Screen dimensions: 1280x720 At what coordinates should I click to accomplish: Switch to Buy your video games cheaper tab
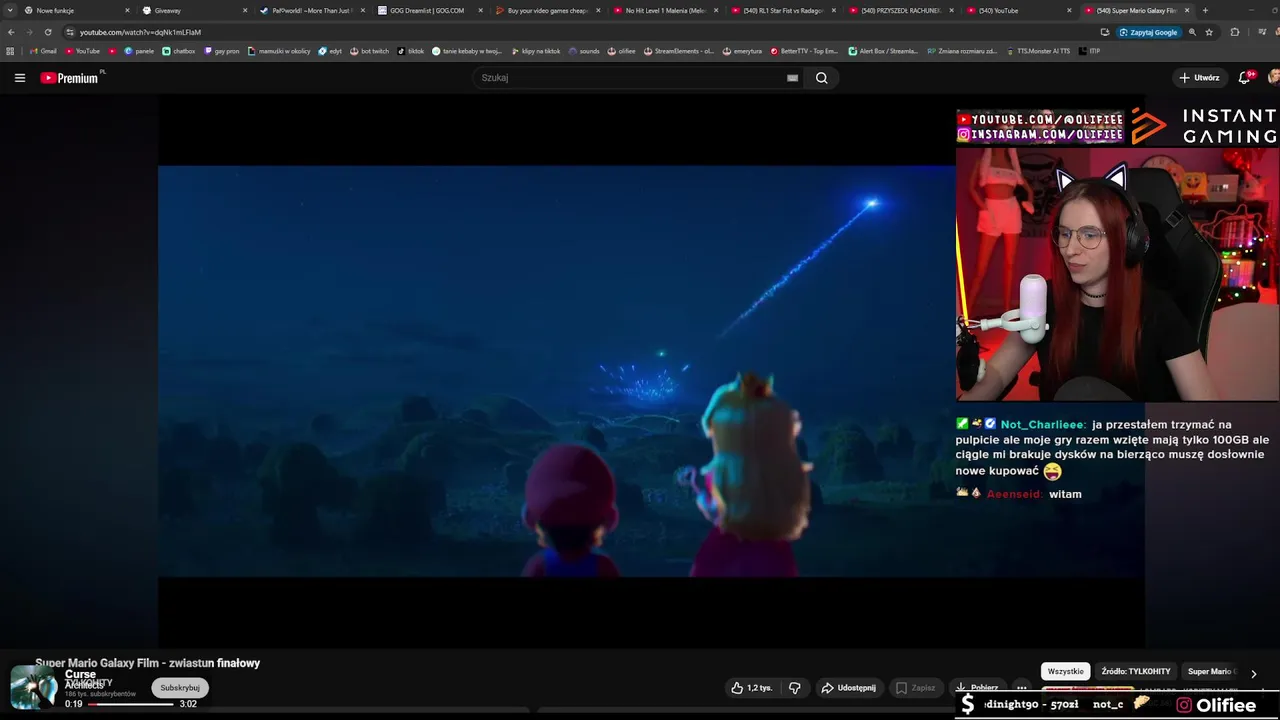[547, 10]
